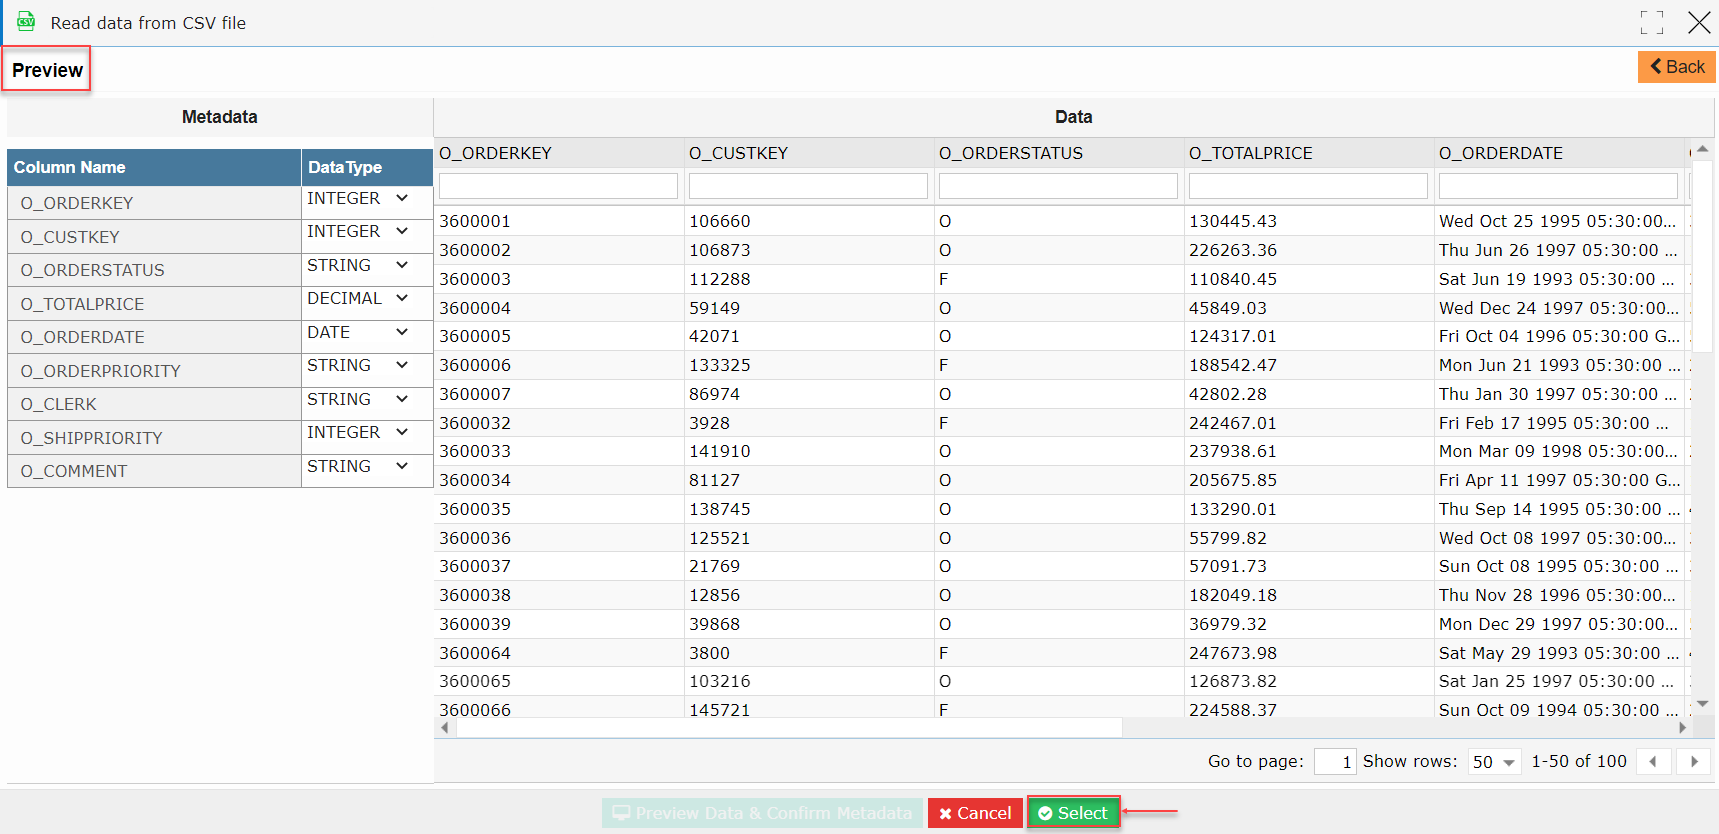Screen dimensions: 1719x834
Task: Select the O_TOTALPRICE metadata row name
Action: [82, 304]
